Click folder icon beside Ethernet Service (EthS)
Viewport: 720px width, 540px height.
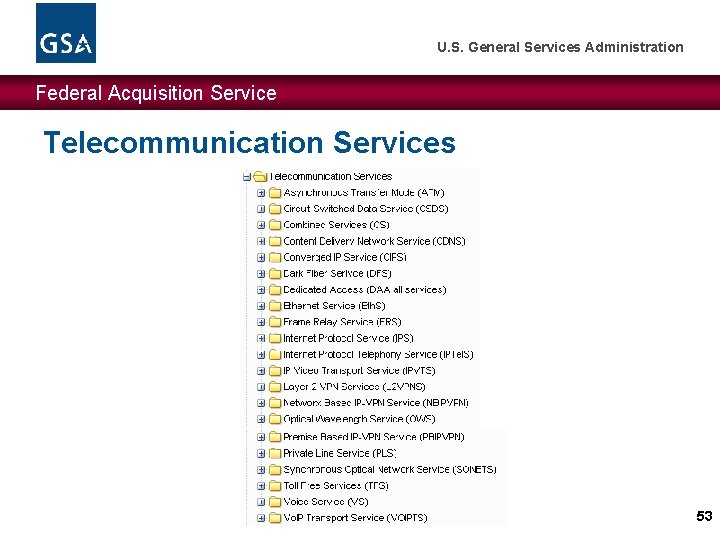(274, 306)
